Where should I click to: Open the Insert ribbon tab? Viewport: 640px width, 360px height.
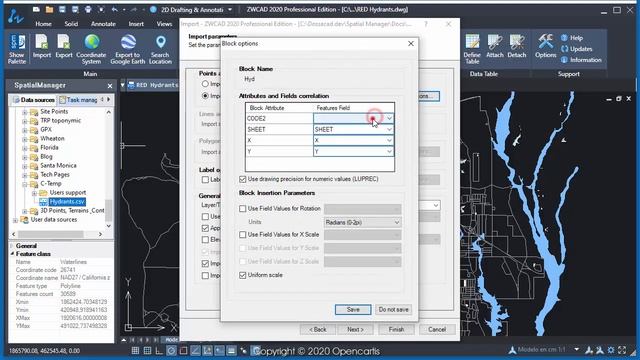coord(136,24)
